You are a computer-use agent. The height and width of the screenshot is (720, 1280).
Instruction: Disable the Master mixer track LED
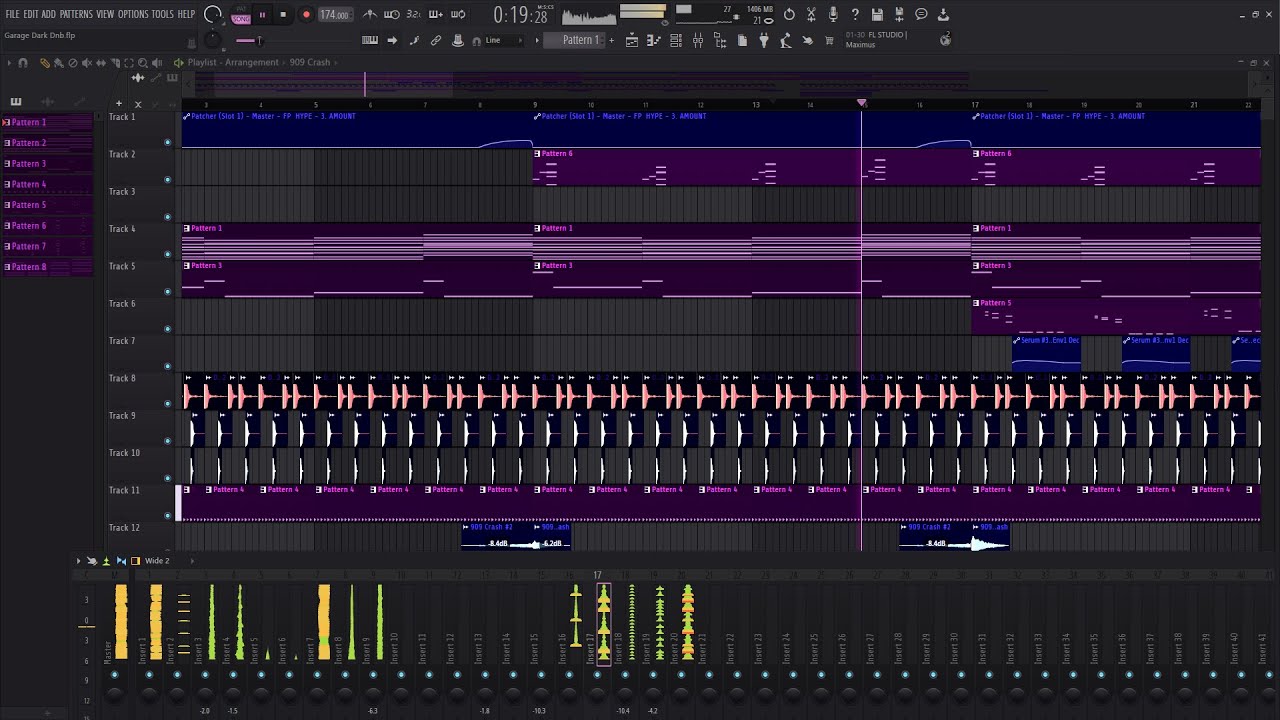pyautogui.click(x=114, y=674)
